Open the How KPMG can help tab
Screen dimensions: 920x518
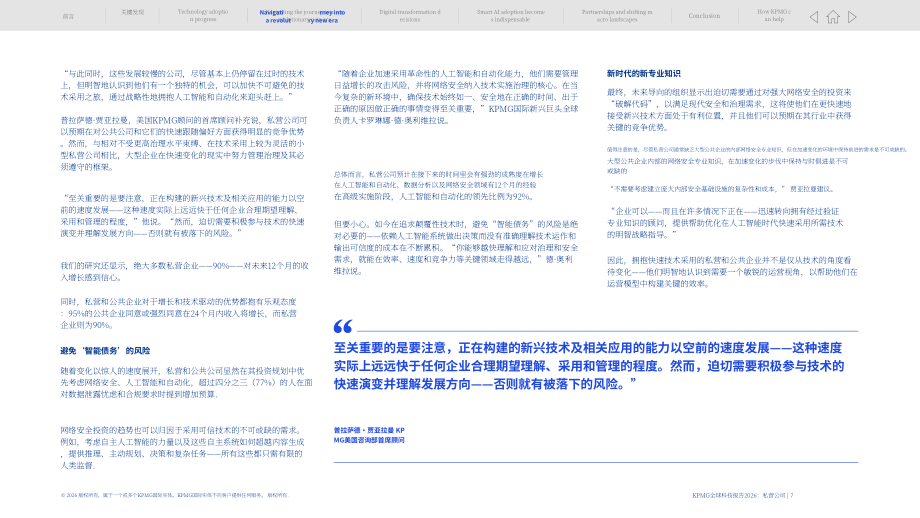coord(774,16)
